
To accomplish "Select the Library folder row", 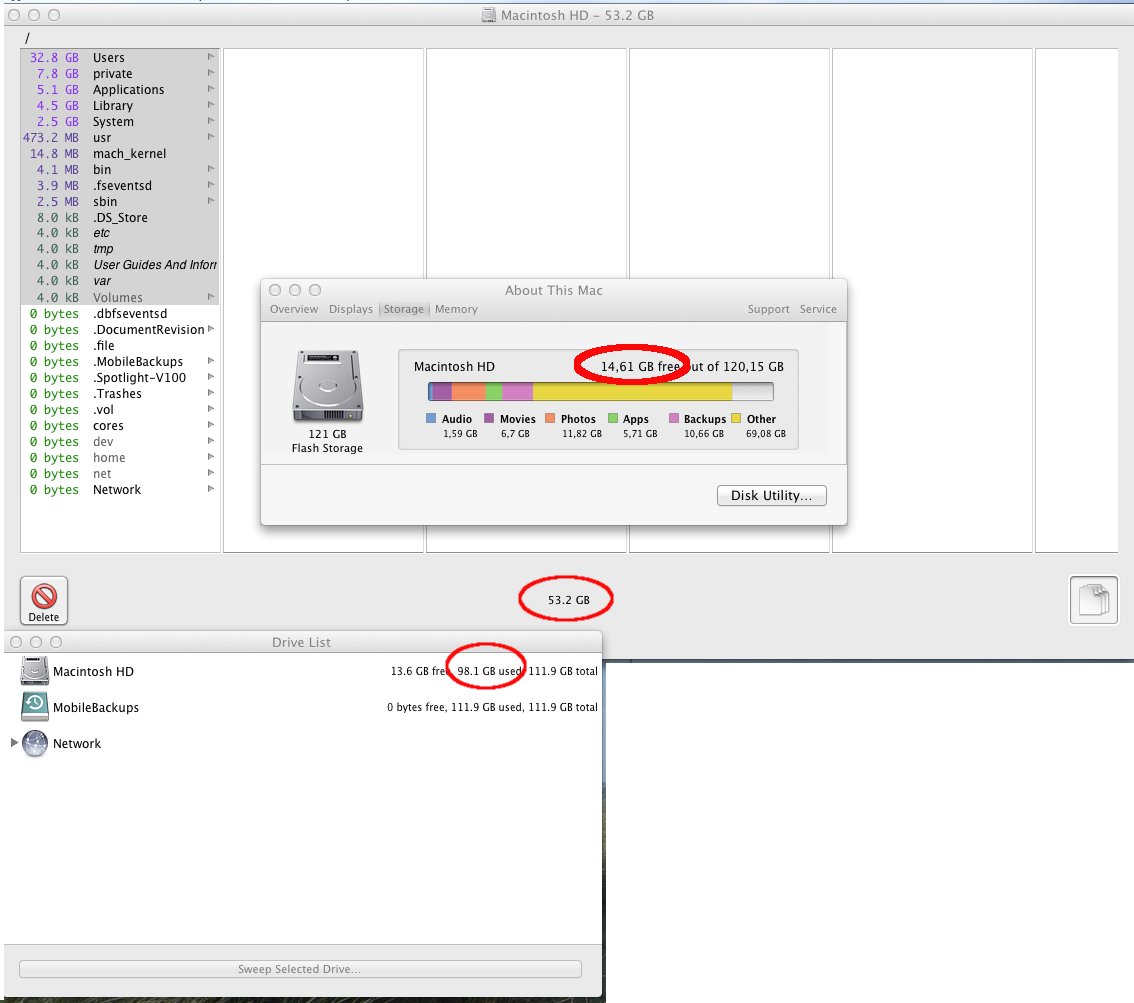I will point(113,106).
